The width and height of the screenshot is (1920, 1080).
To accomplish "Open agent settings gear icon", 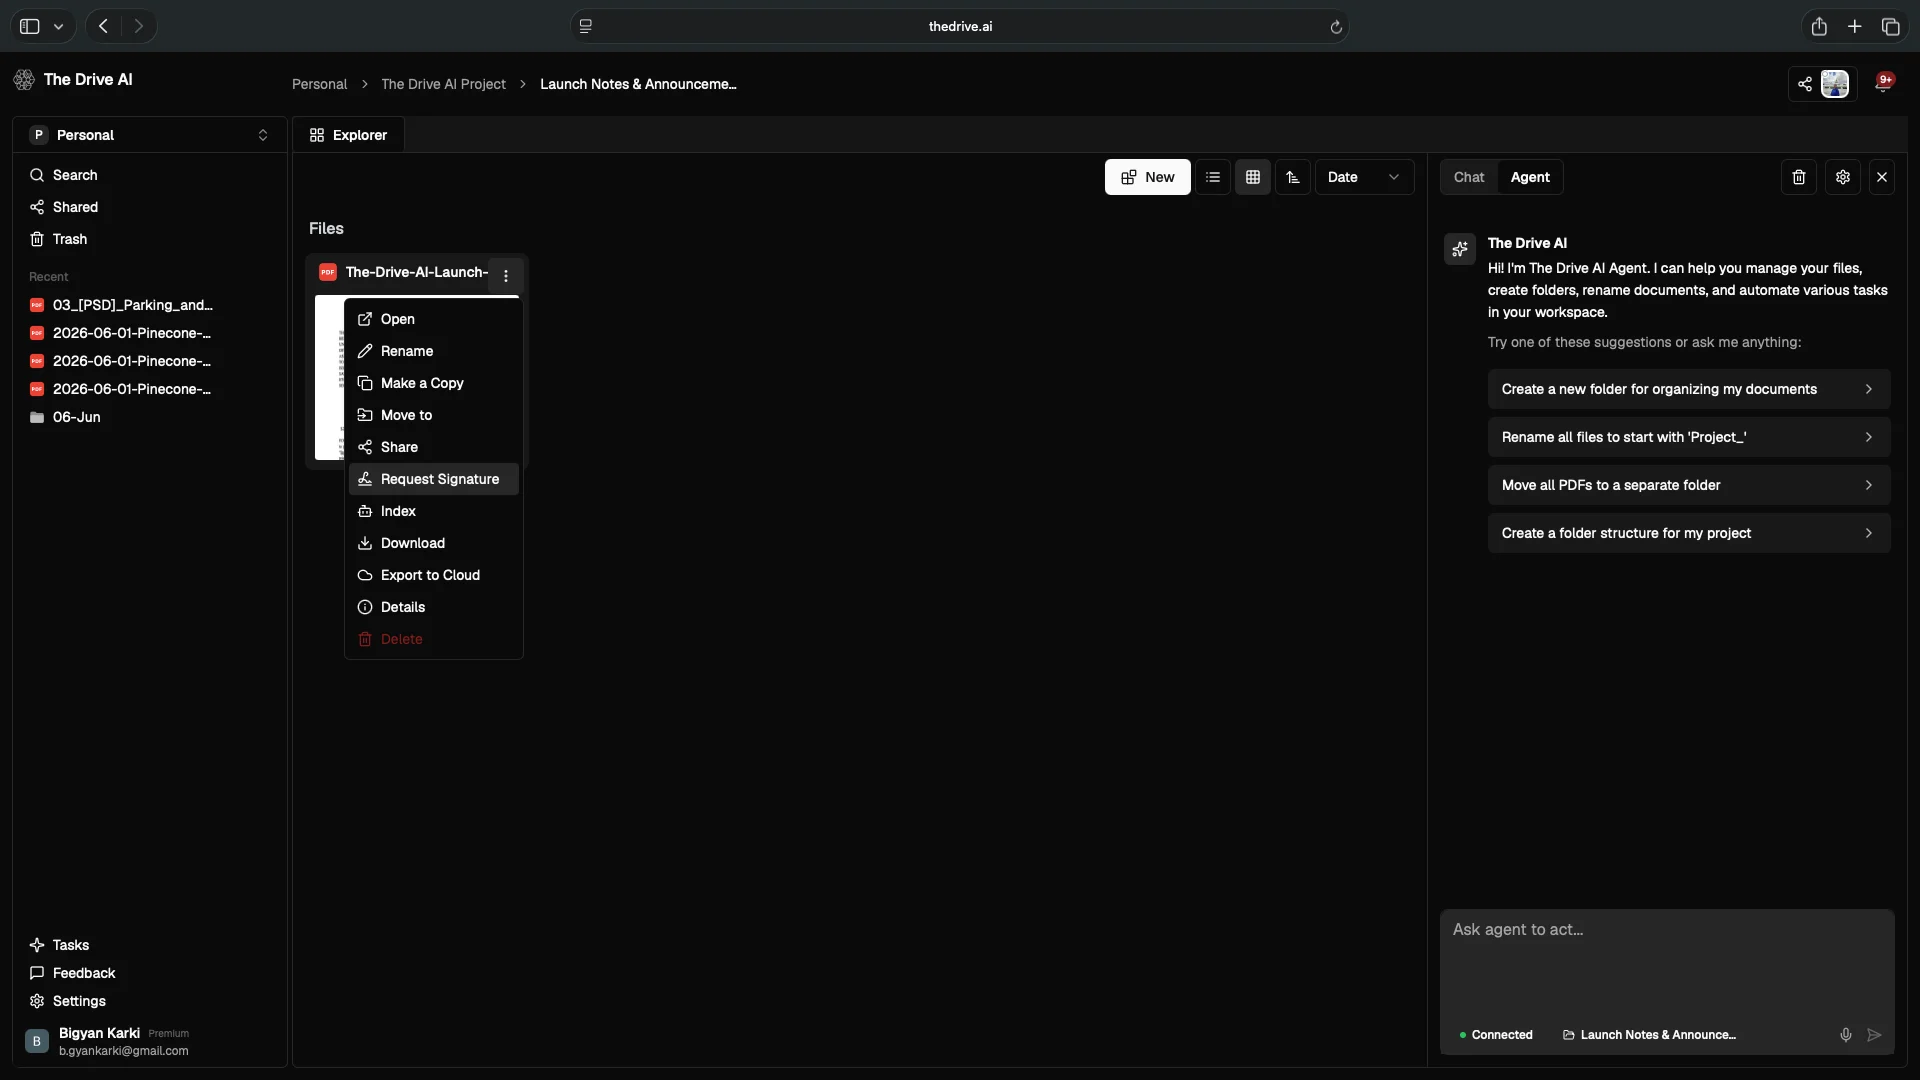I will point(1843,177).
